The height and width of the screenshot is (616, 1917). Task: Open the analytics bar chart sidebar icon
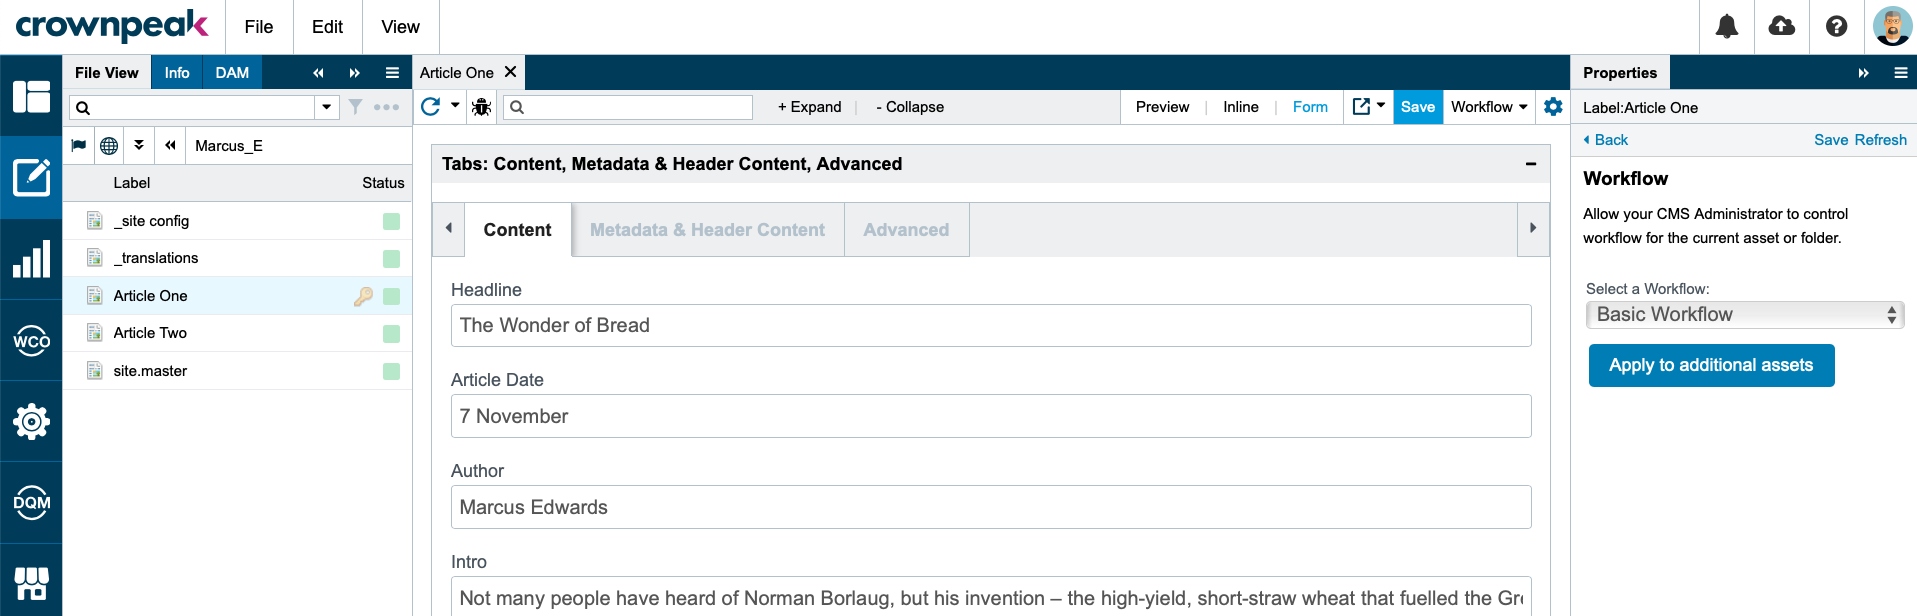[x=31, y=259]
